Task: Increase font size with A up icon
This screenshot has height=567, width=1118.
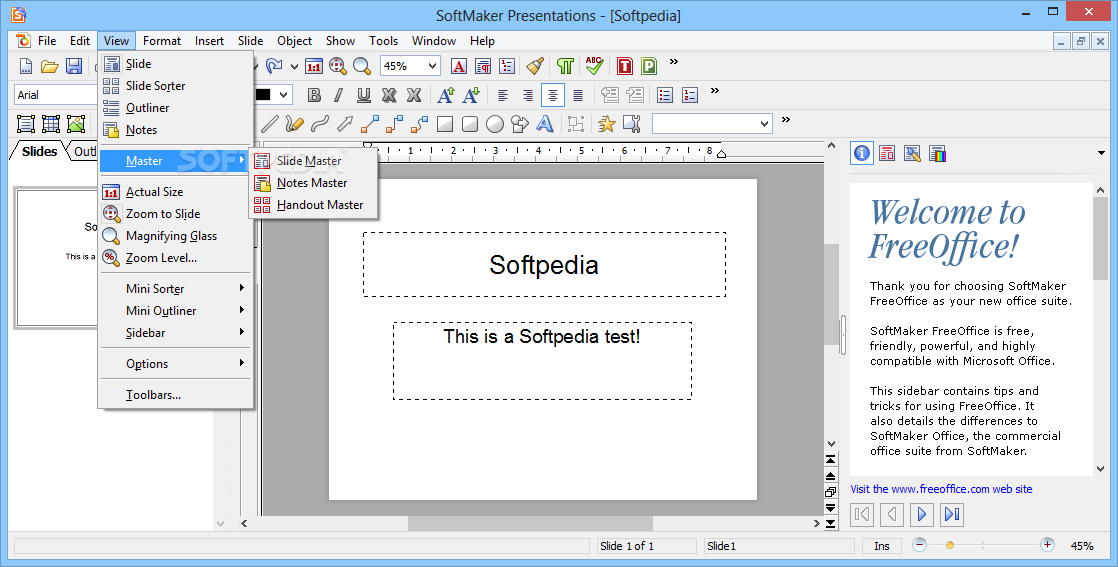Action: pyautogui.click(x=446, y=95)
